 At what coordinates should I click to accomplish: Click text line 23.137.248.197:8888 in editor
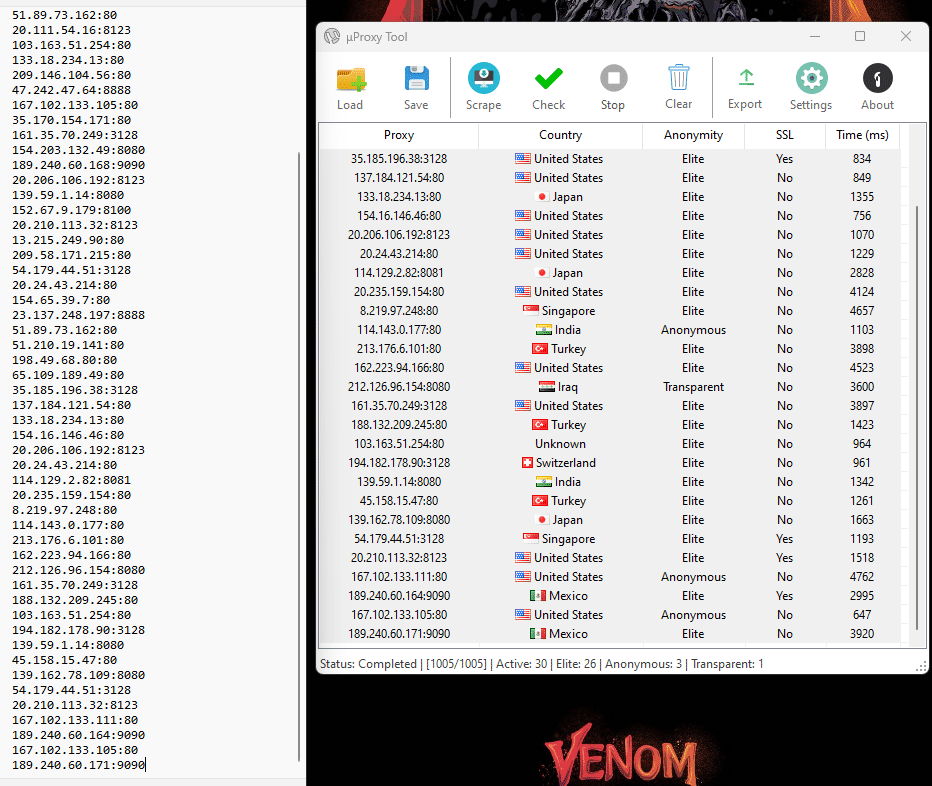78,315
